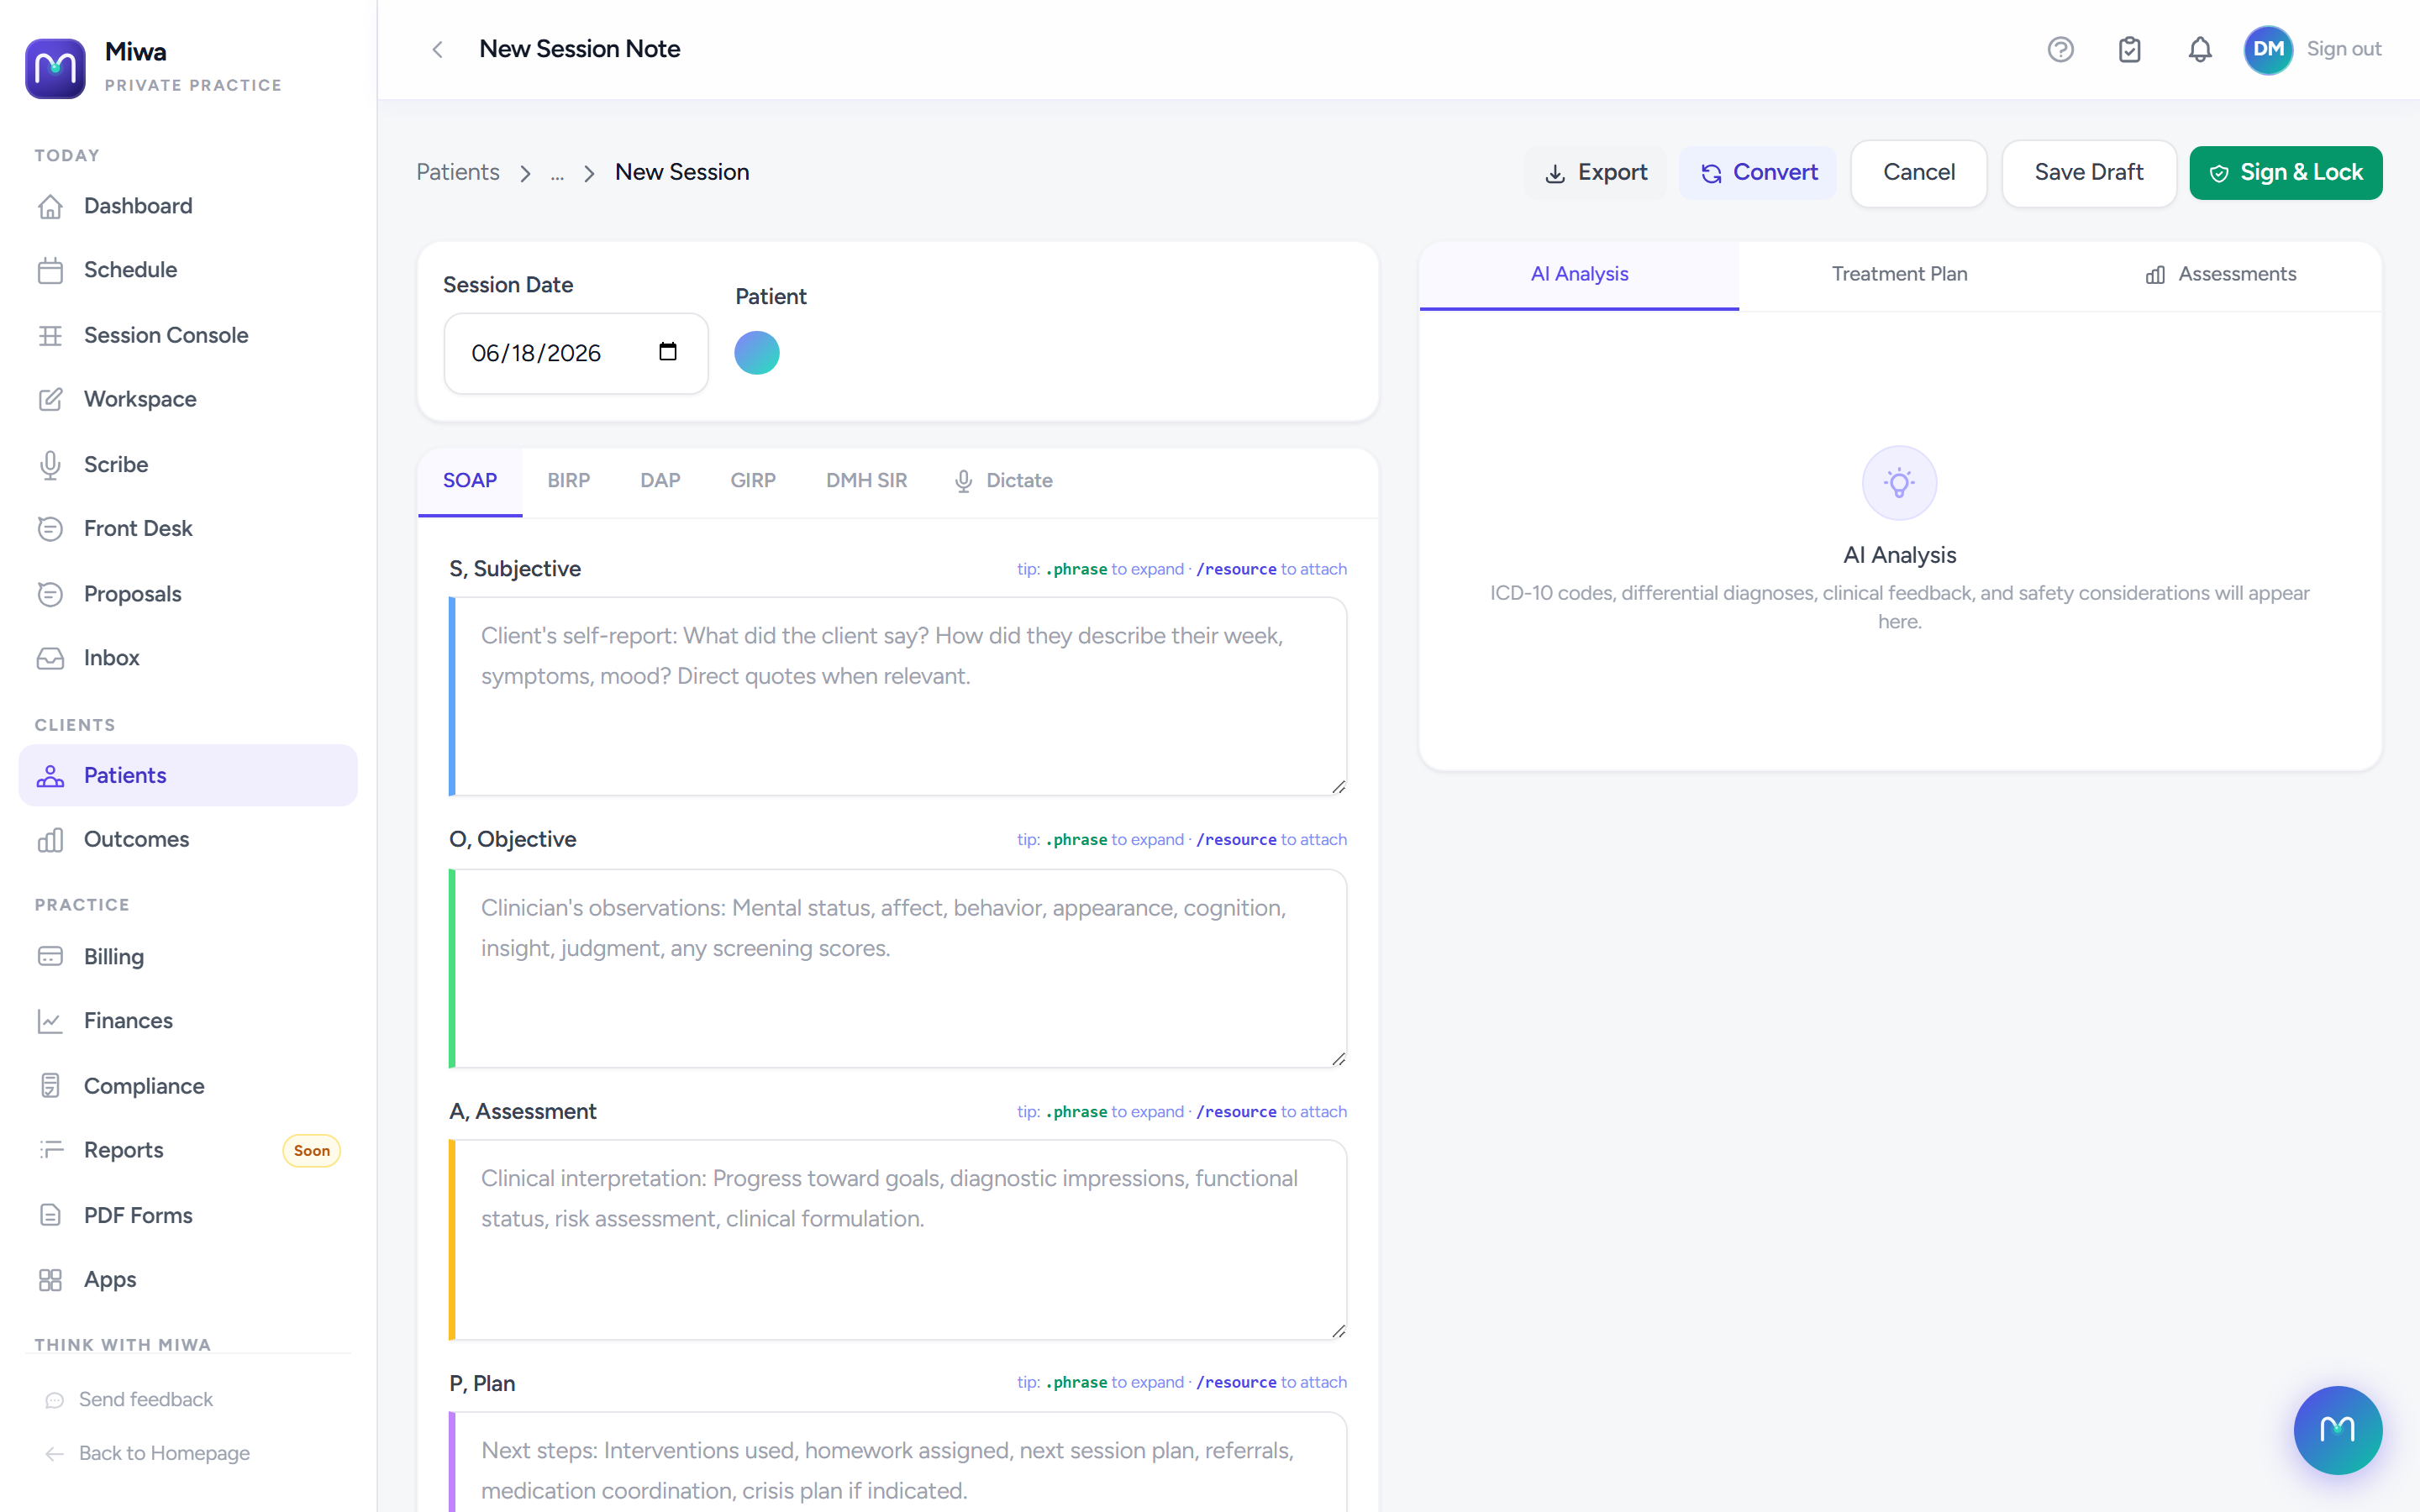Viewport: 2420px width, 1512px height.
Task: Open the Dictate tab
Action: pos(1003,481)
